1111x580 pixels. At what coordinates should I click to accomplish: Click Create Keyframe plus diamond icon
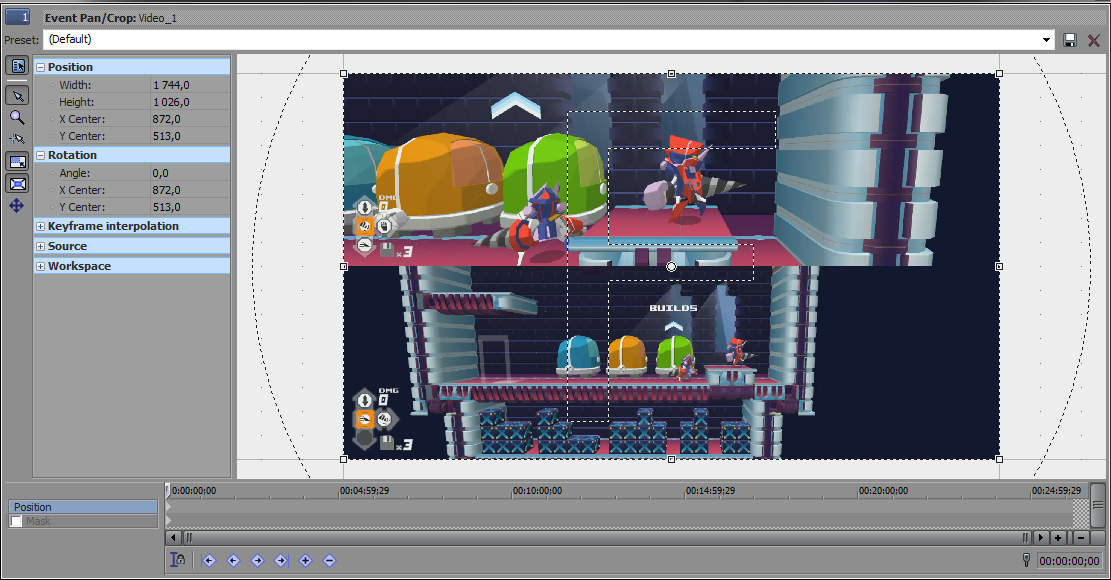pos(305,560)
